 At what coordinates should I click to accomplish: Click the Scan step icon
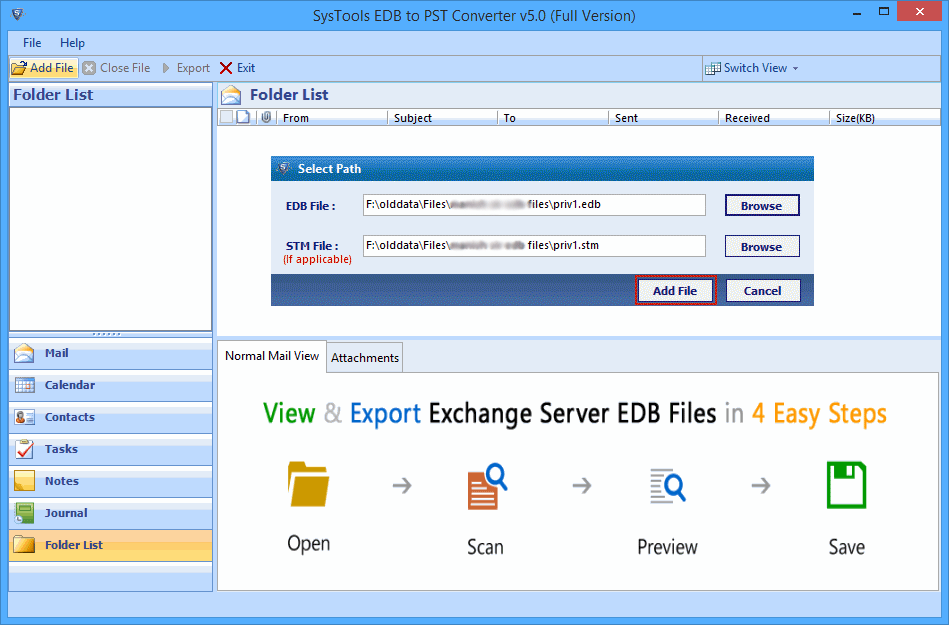tap(487, 486)
